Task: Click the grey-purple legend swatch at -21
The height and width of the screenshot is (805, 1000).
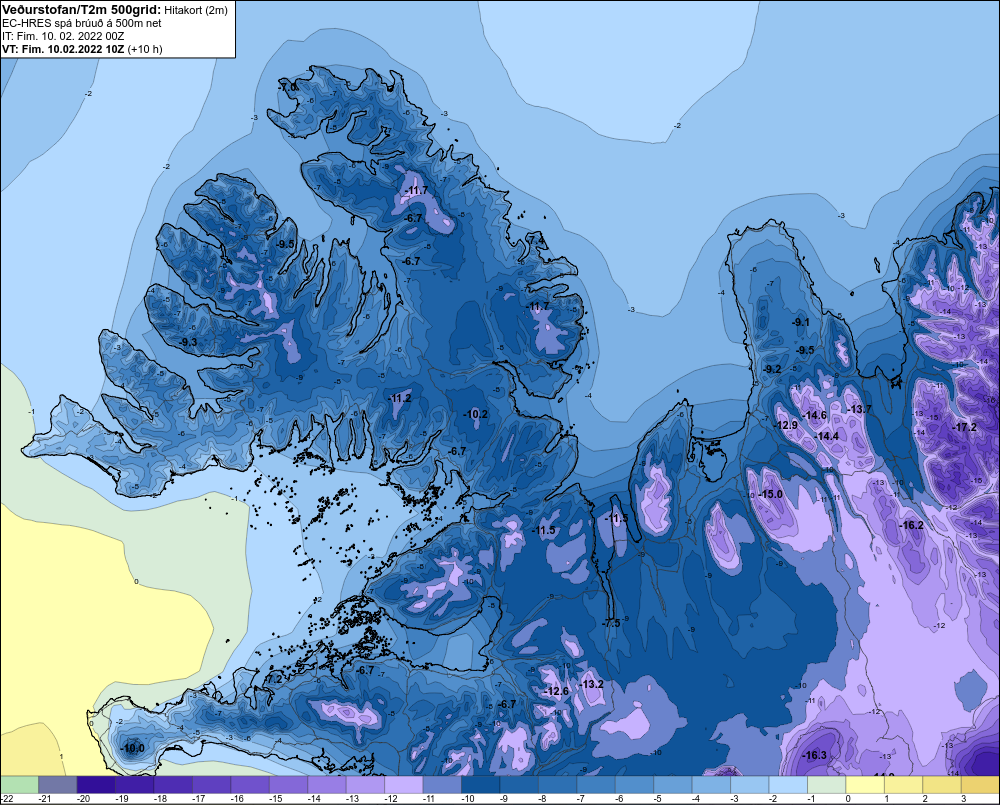Action: [57, 784]
